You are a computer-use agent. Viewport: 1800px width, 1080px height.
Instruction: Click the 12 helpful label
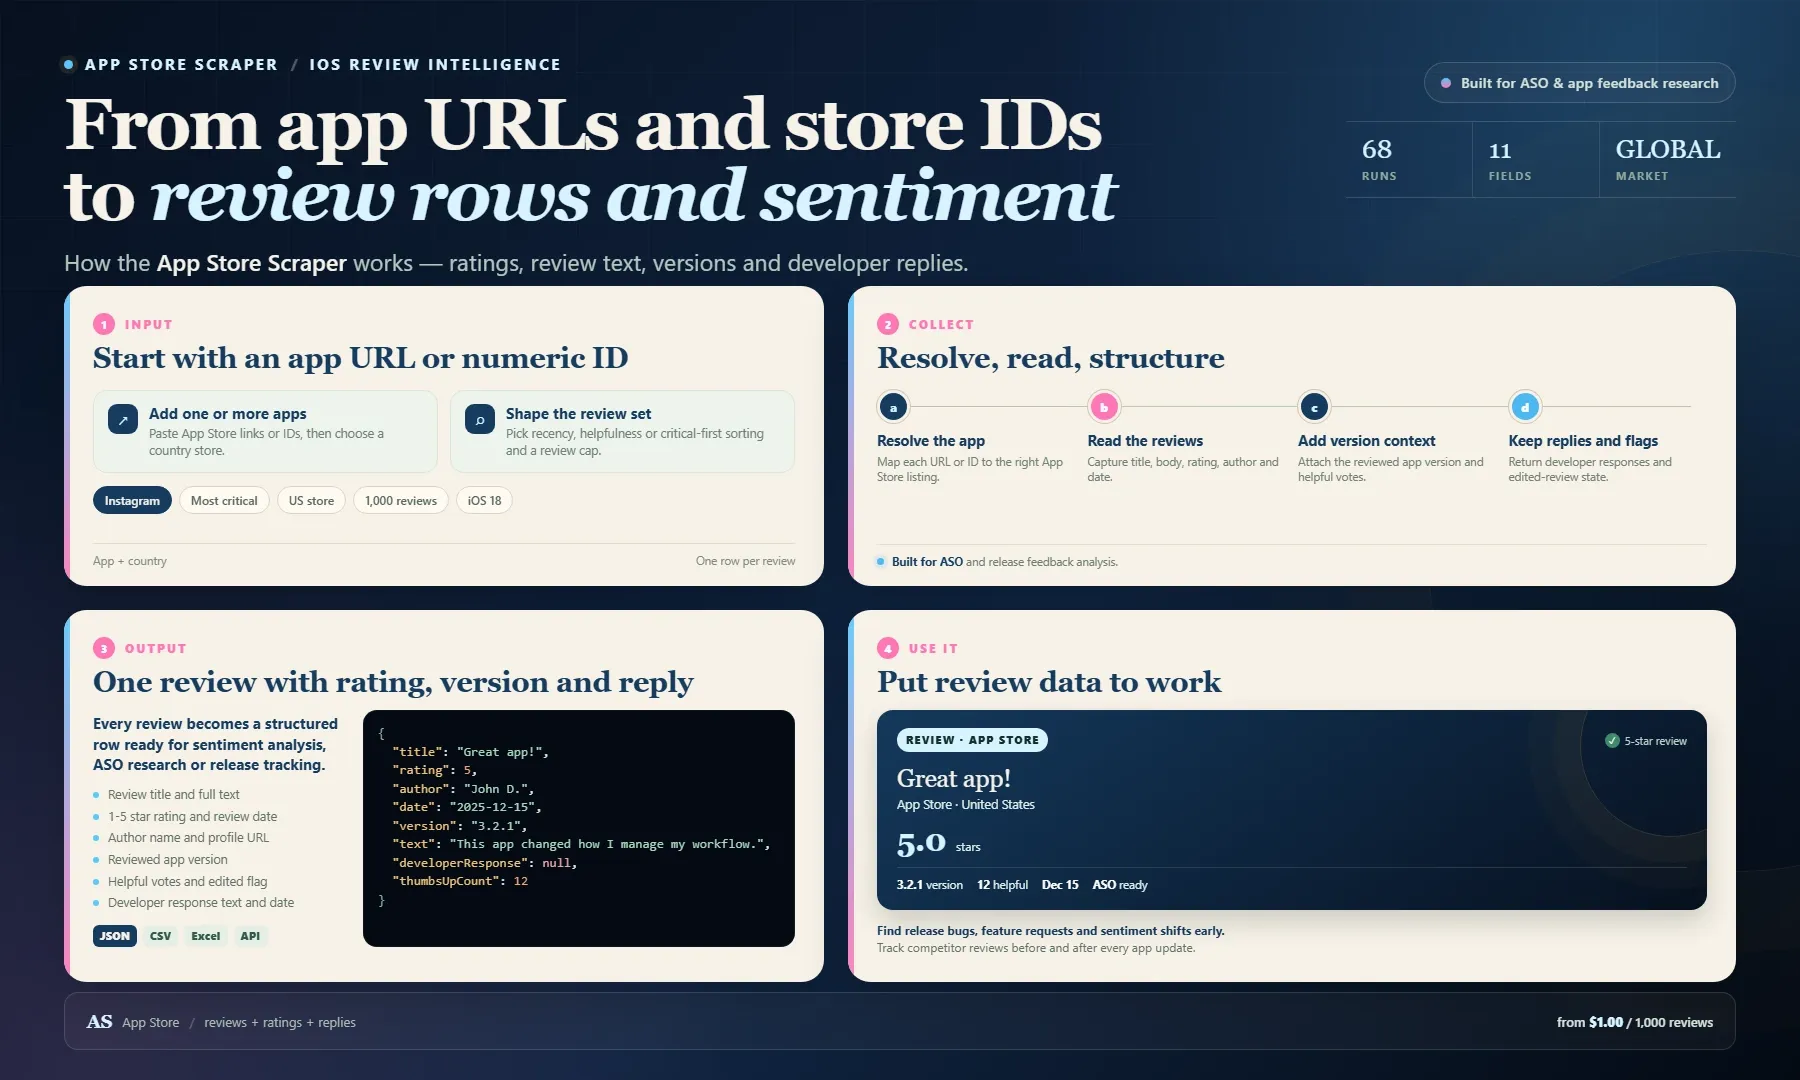1002,885
